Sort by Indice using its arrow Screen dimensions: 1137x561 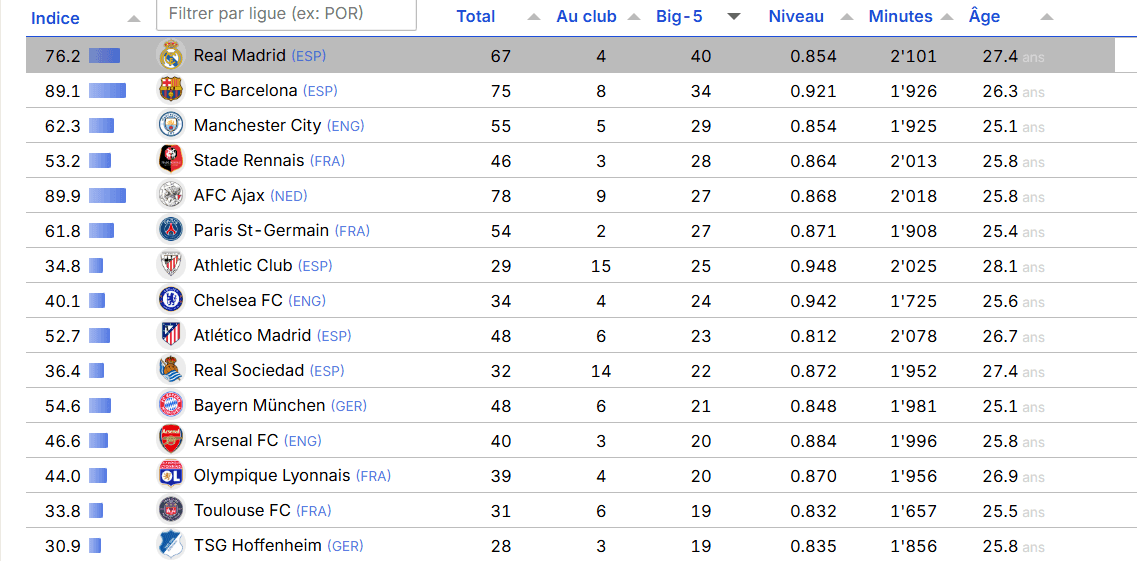[x=133, y=19]
